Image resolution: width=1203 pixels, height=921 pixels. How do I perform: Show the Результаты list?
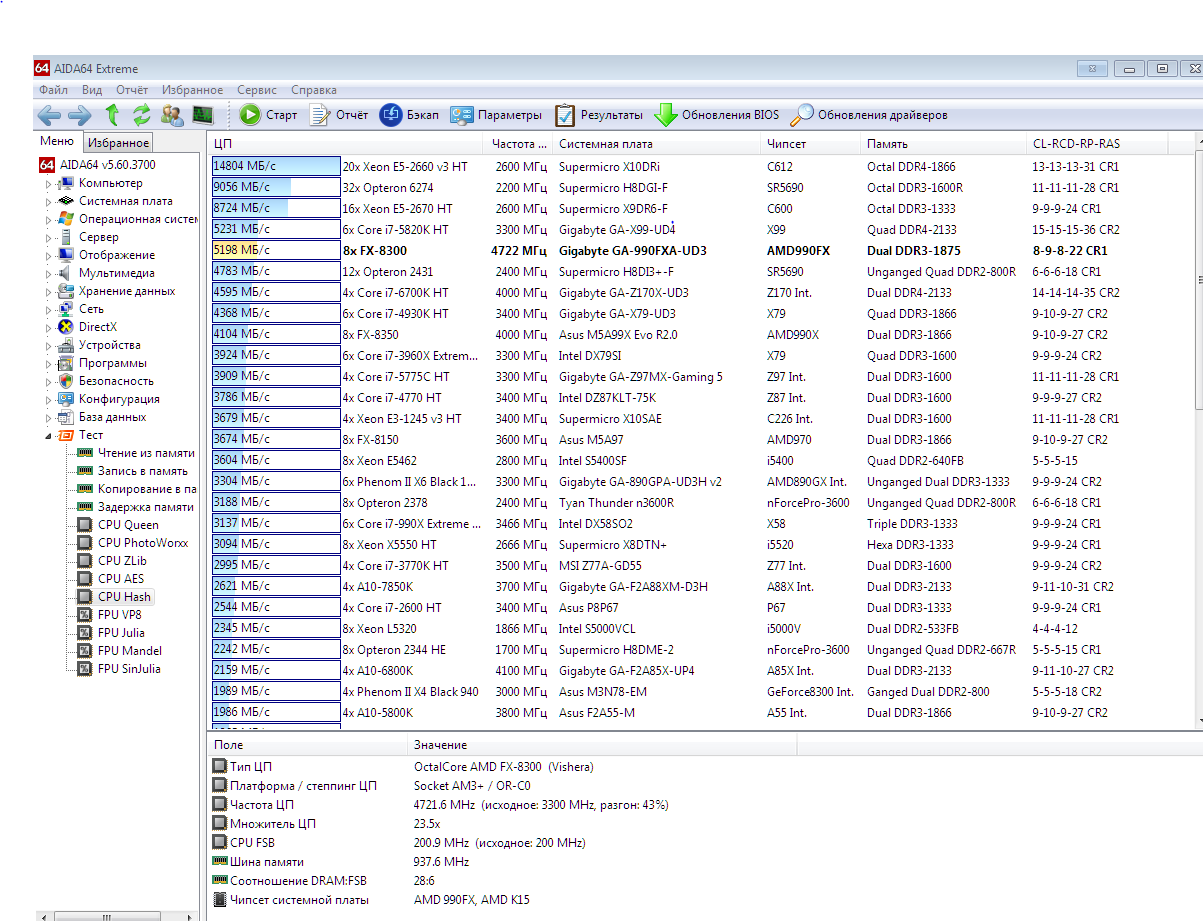[598, 115]
